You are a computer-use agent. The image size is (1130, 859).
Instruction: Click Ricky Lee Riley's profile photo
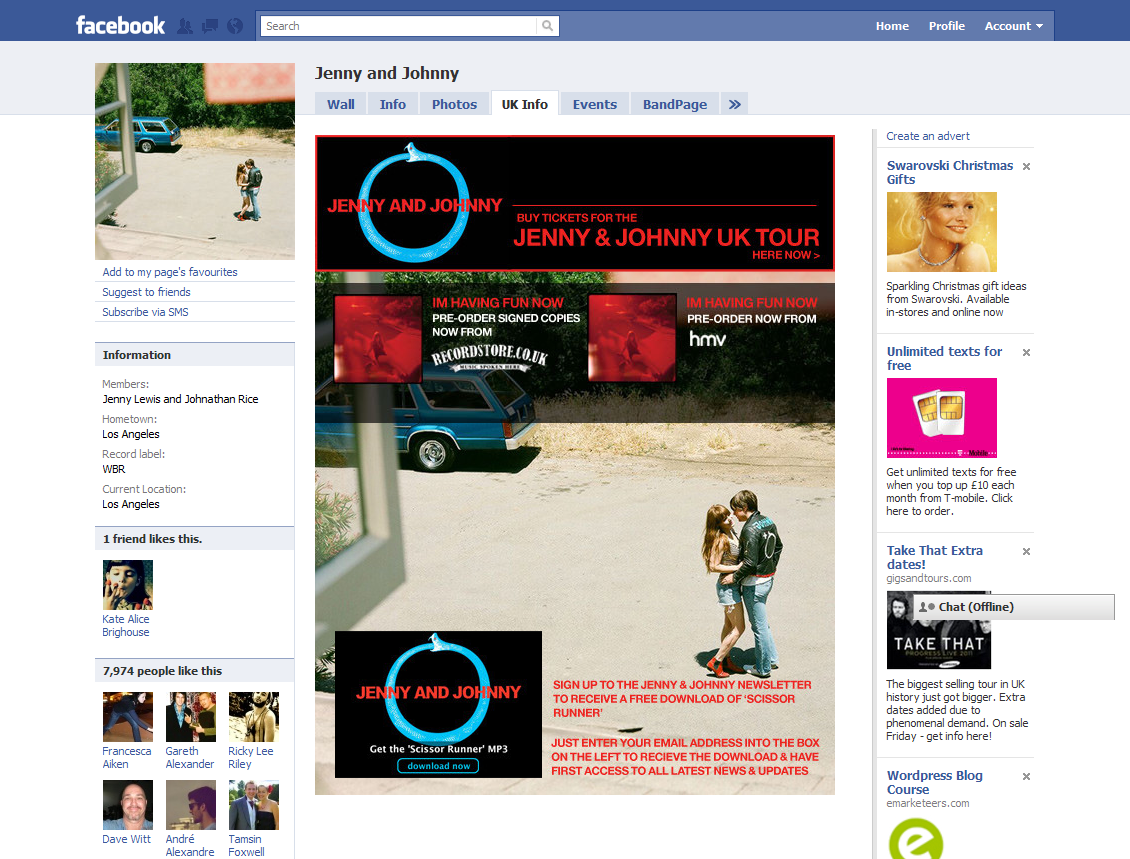(x=254, y=717)
